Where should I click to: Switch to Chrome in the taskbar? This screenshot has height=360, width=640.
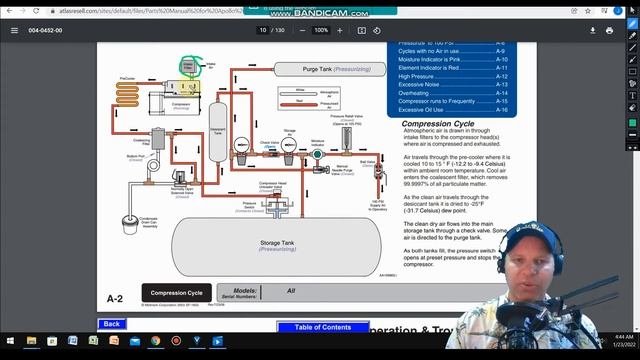point(156,341)
